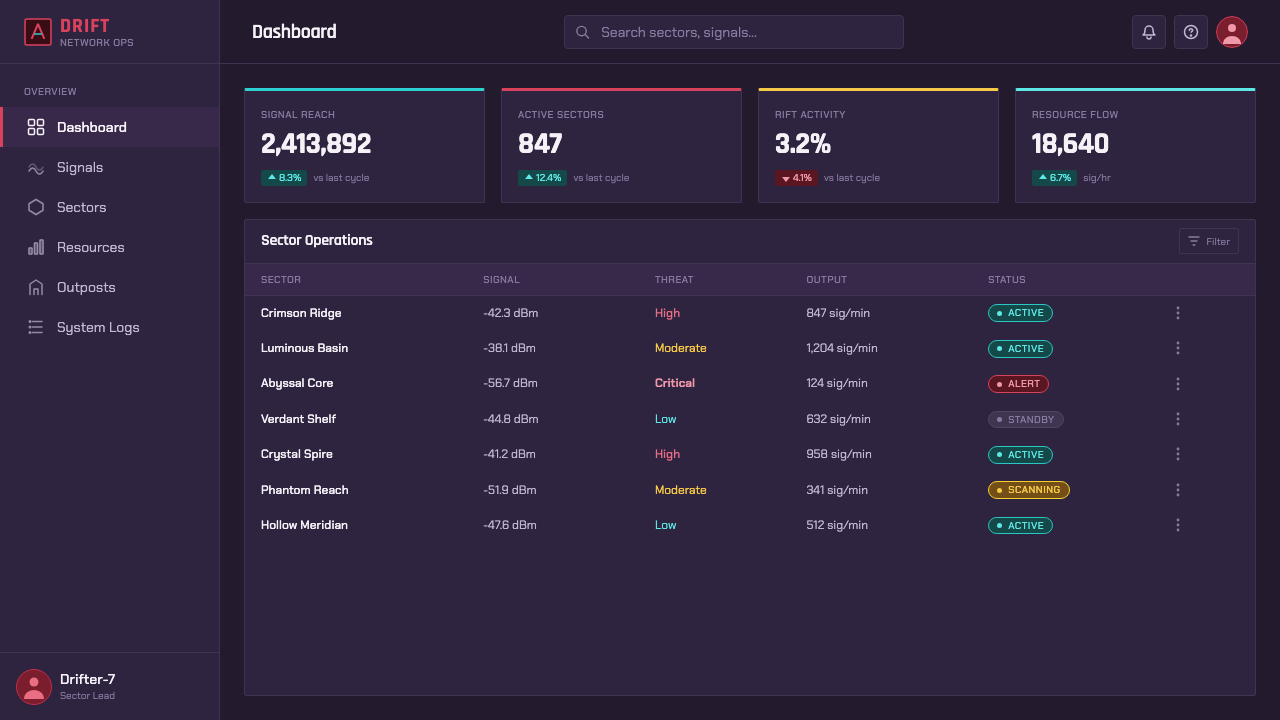This screenshot has width=1280, height=720.
Task: Click the 8.3% change badge
Action: pyautogui.click(x=284, y=178)
